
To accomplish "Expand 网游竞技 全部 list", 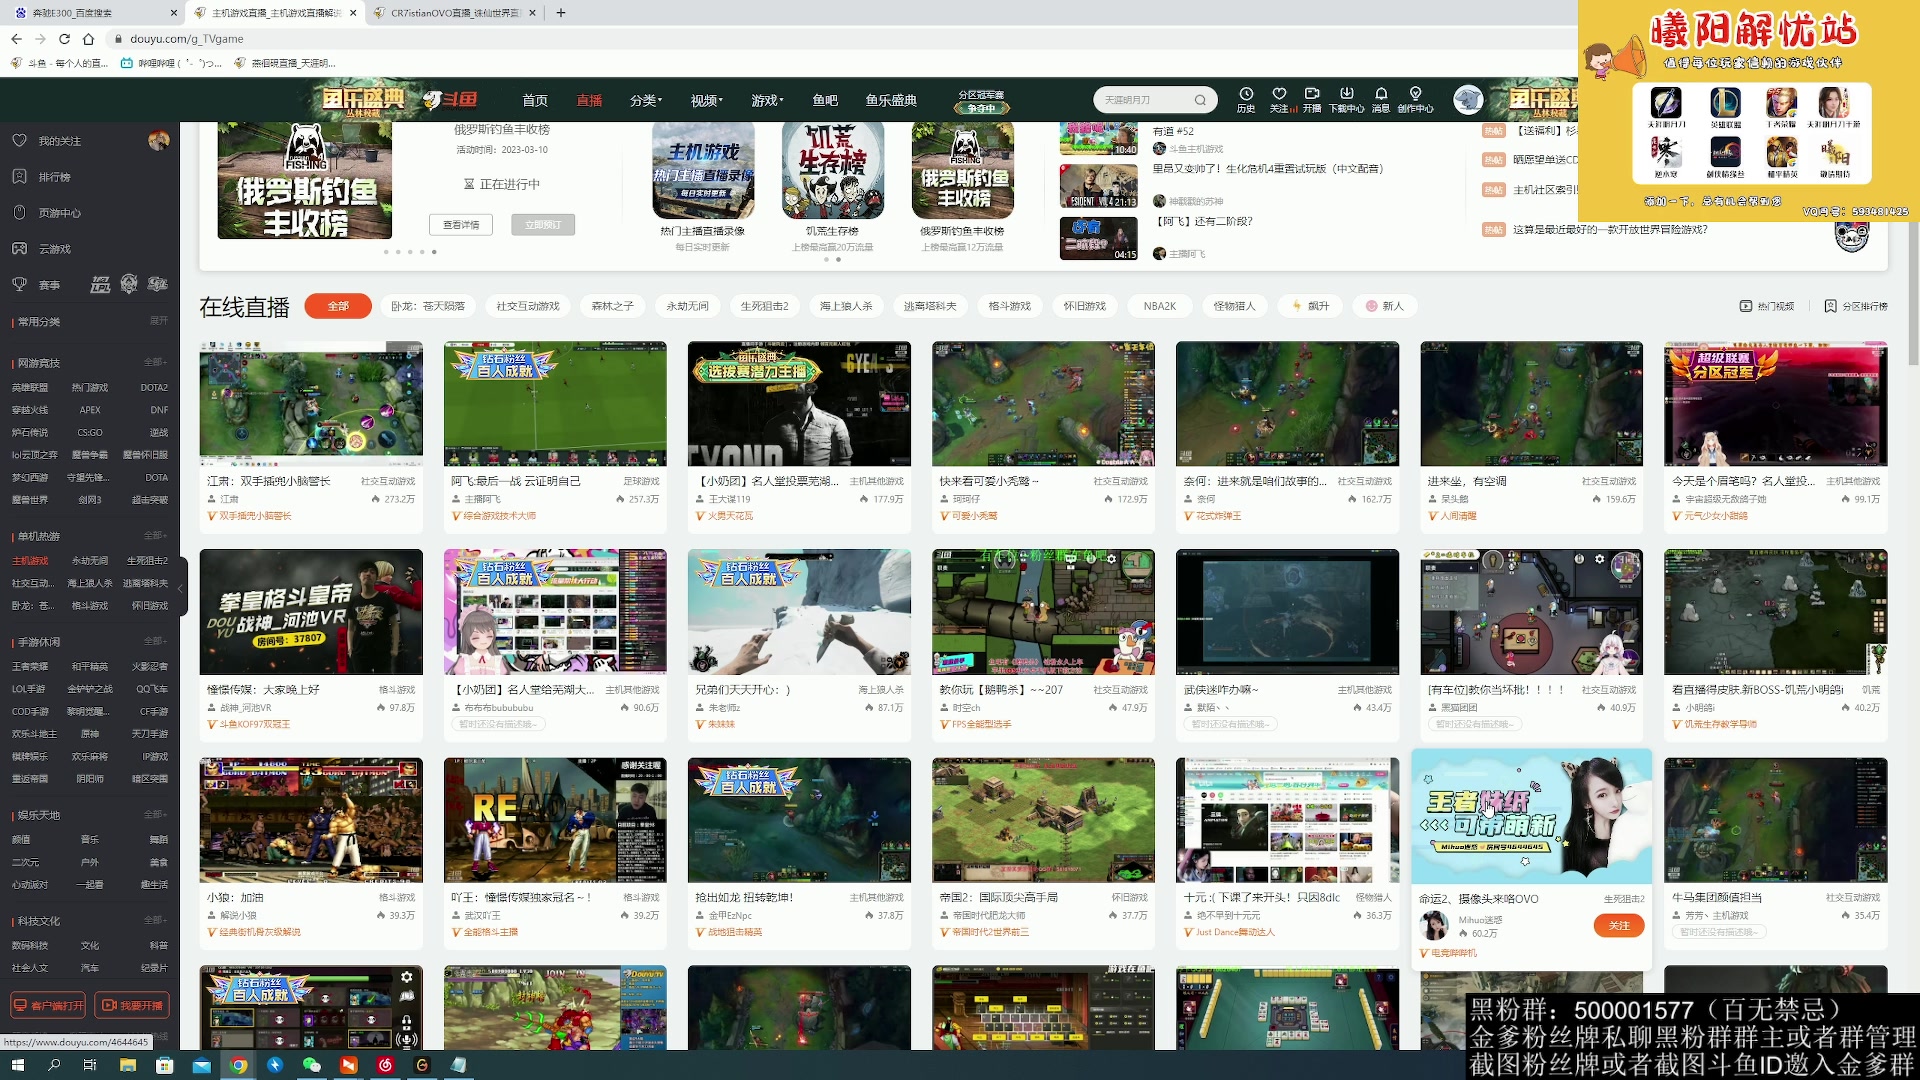I will (x=155, y=362).
